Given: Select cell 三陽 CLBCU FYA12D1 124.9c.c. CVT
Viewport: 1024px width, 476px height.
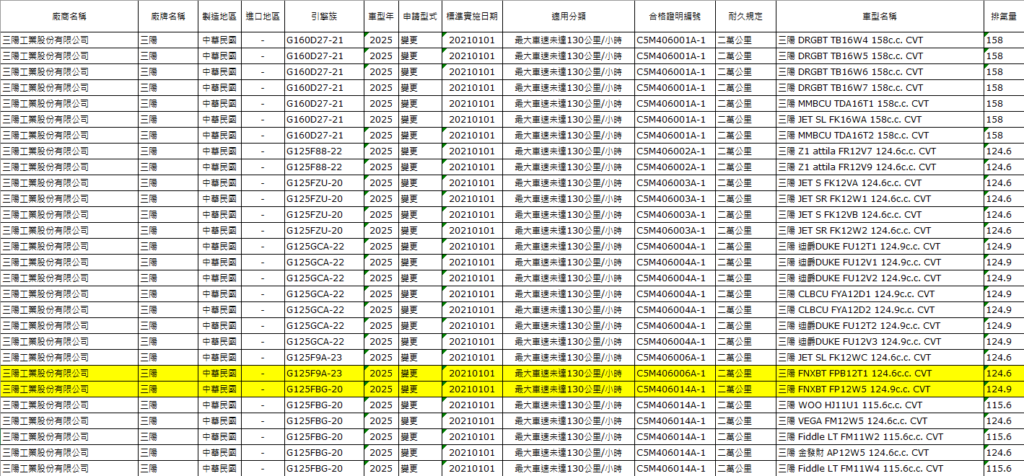Looking at the screenshot, I should click(880, 294).
